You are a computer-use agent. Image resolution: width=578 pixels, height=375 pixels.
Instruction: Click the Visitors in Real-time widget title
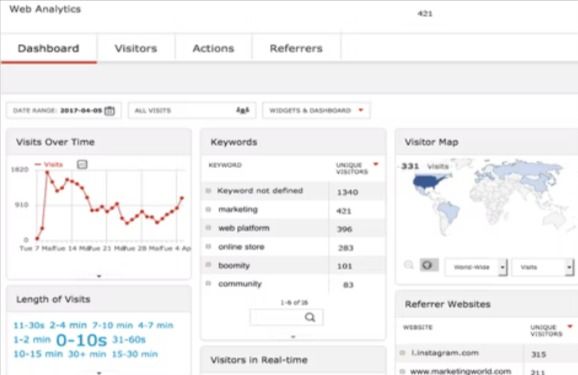[x=259, y=360]
